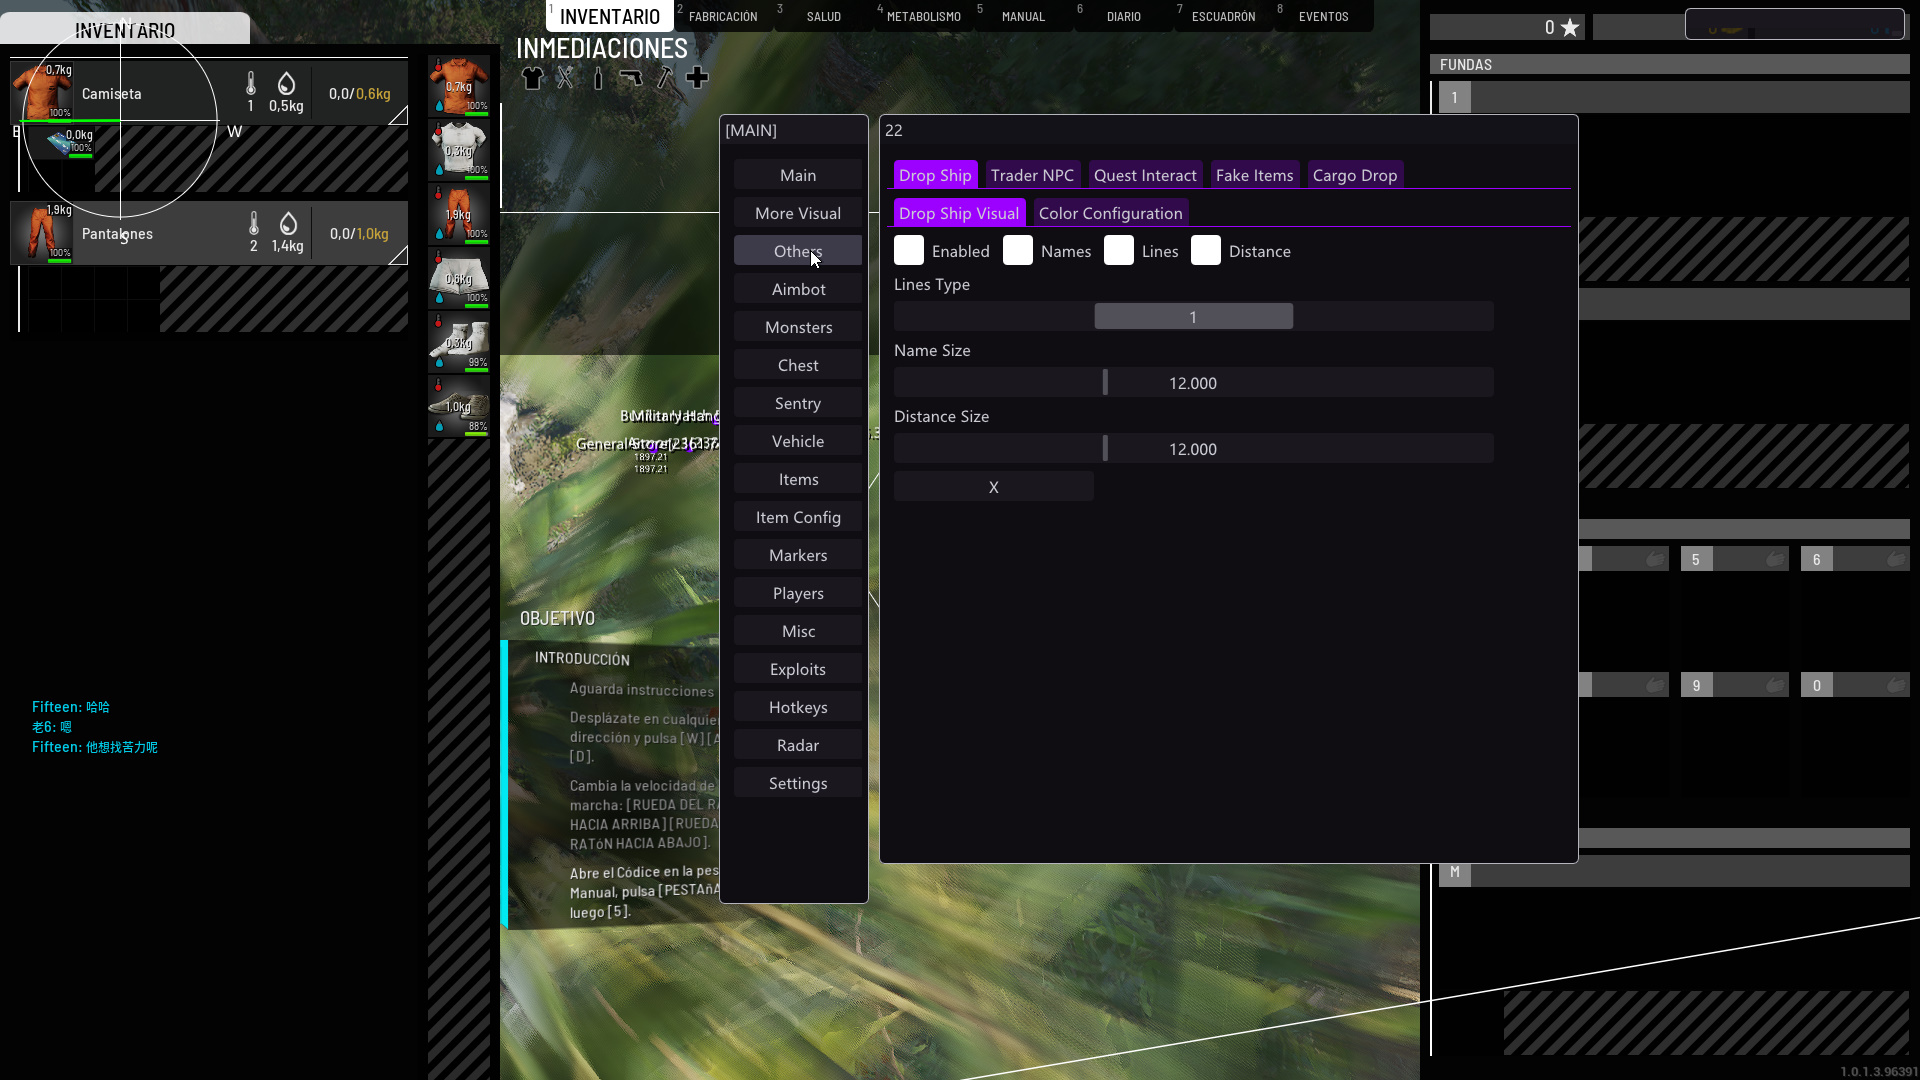Click the star icon near the top right
This screenshot has height=1080, width=1920.
(x=1570, y=28)
